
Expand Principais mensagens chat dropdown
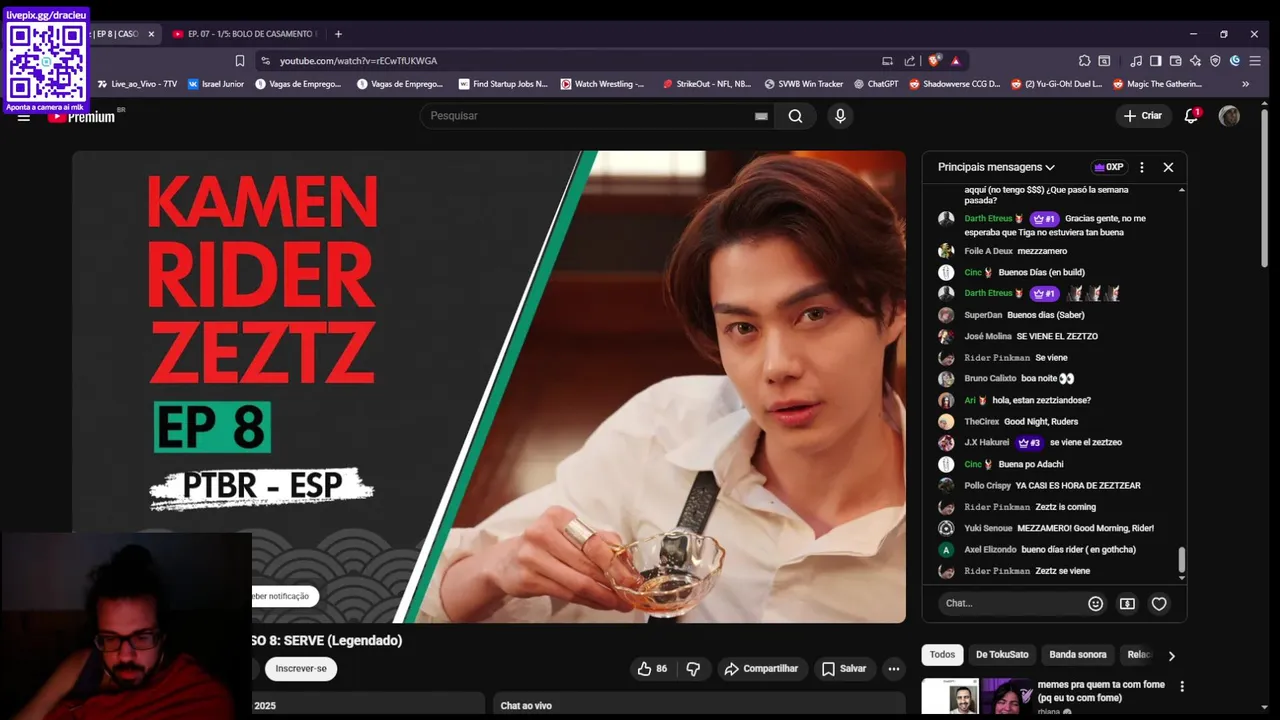pyautogui.click(x=996, y=167)
